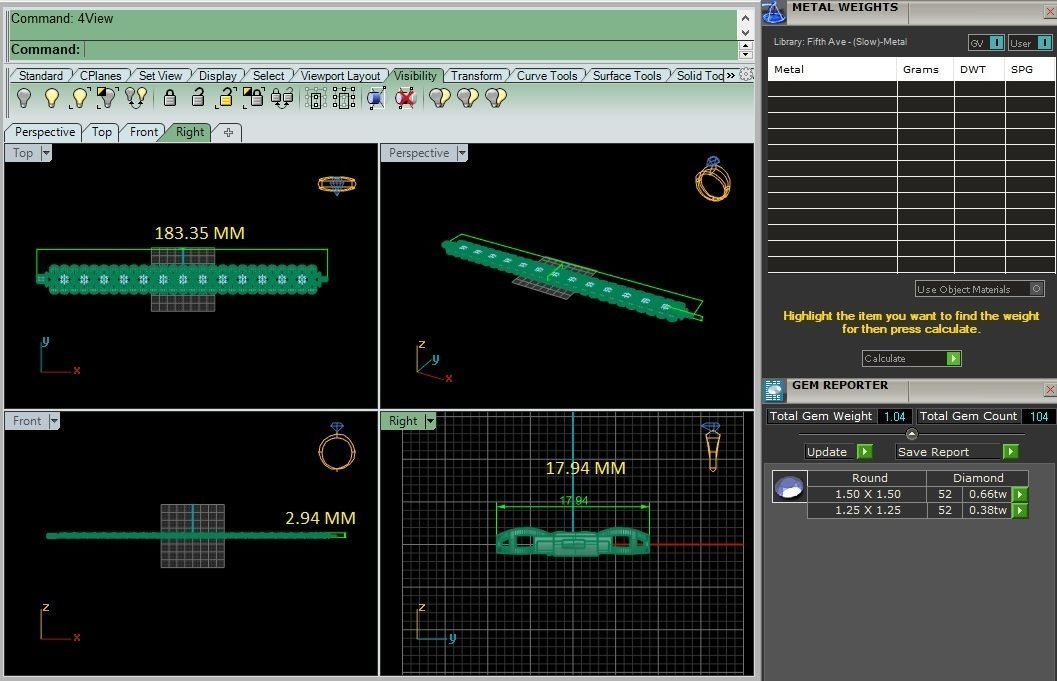The height and width of the screenshot is (681, 1057).
Task: Click the Metal Weights scale panel icon
Action: (774, 12)
